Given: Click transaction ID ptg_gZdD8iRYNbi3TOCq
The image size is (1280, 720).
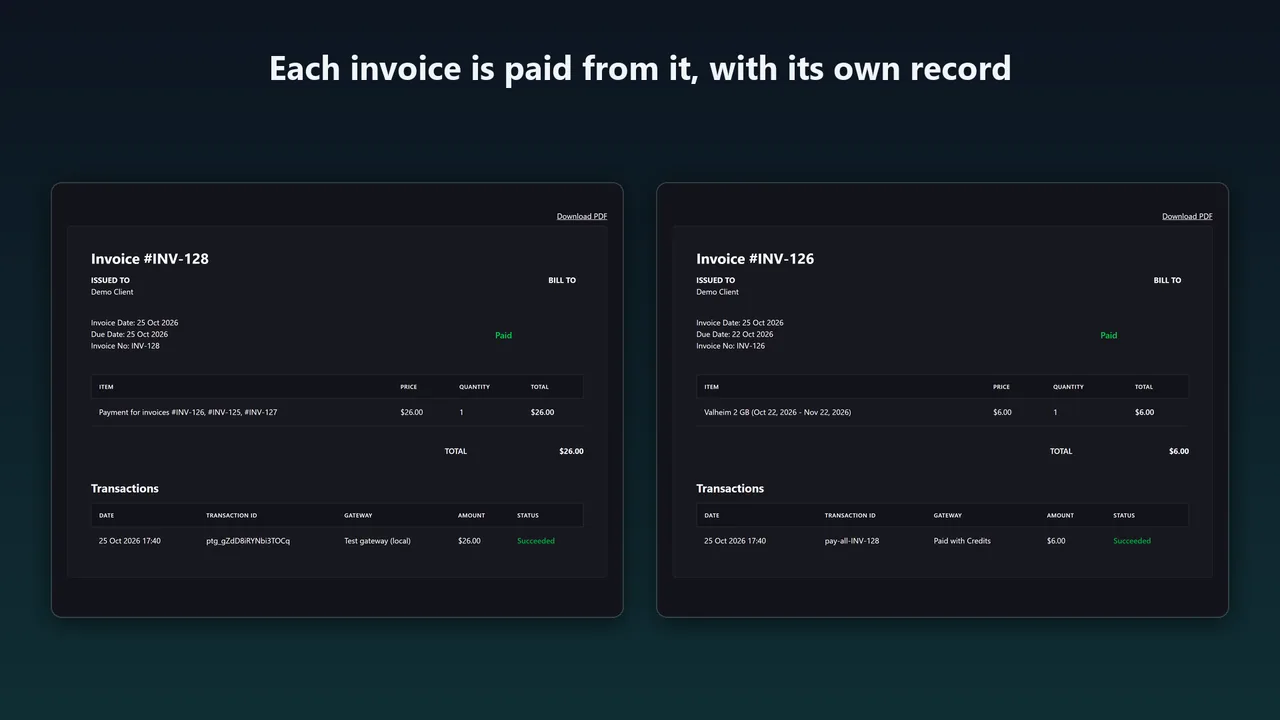Looking at the screenshot, I should (248, 541).
